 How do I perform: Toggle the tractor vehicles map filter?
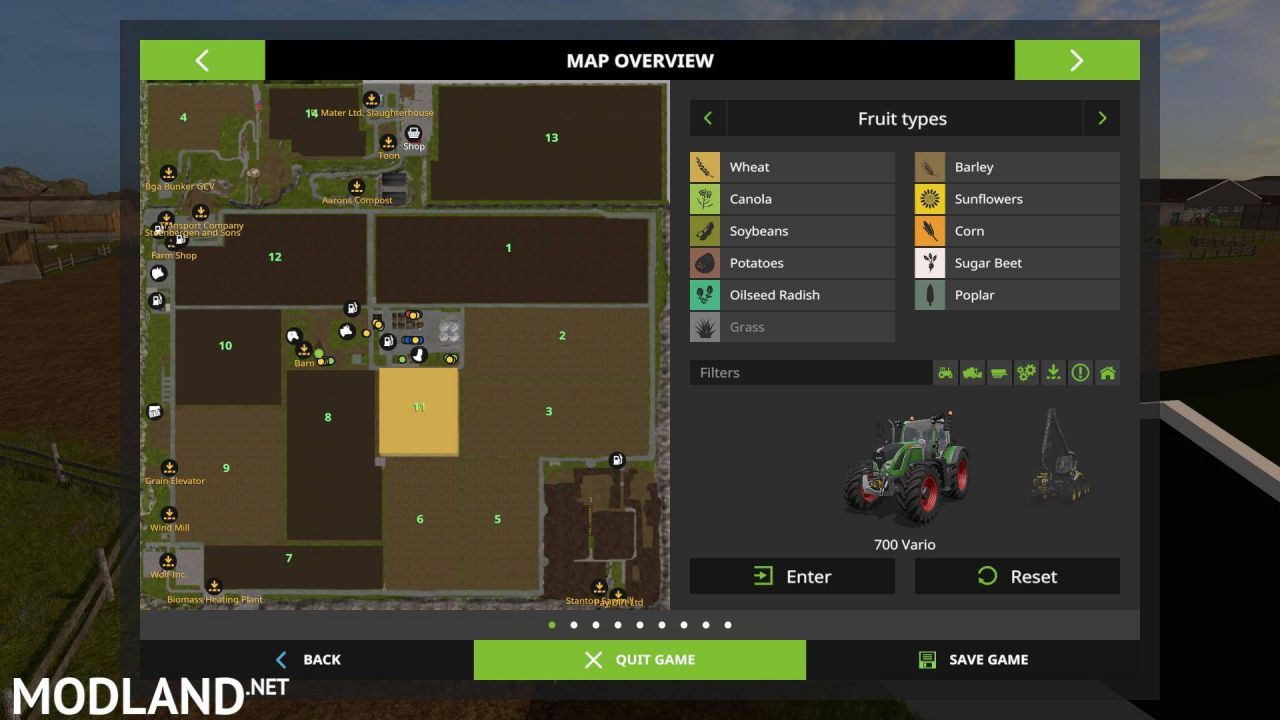point(945,373)
